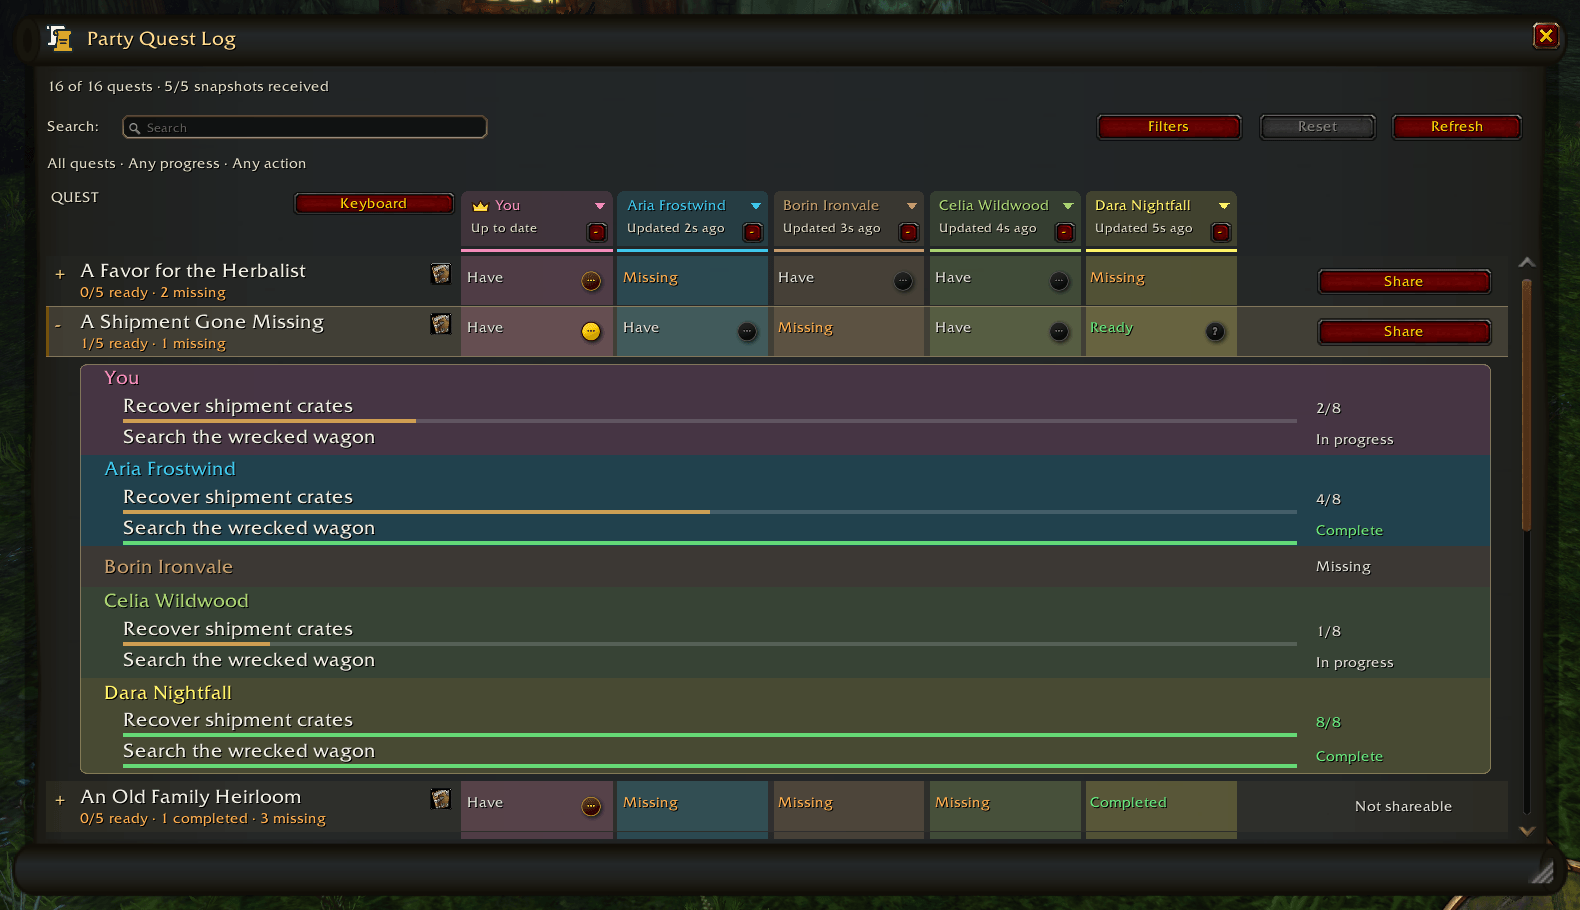Click Aria's action bubble for A Shipment Gone Missing
The width and height of the screenshot is (1580, 910).
coord(747,332)
